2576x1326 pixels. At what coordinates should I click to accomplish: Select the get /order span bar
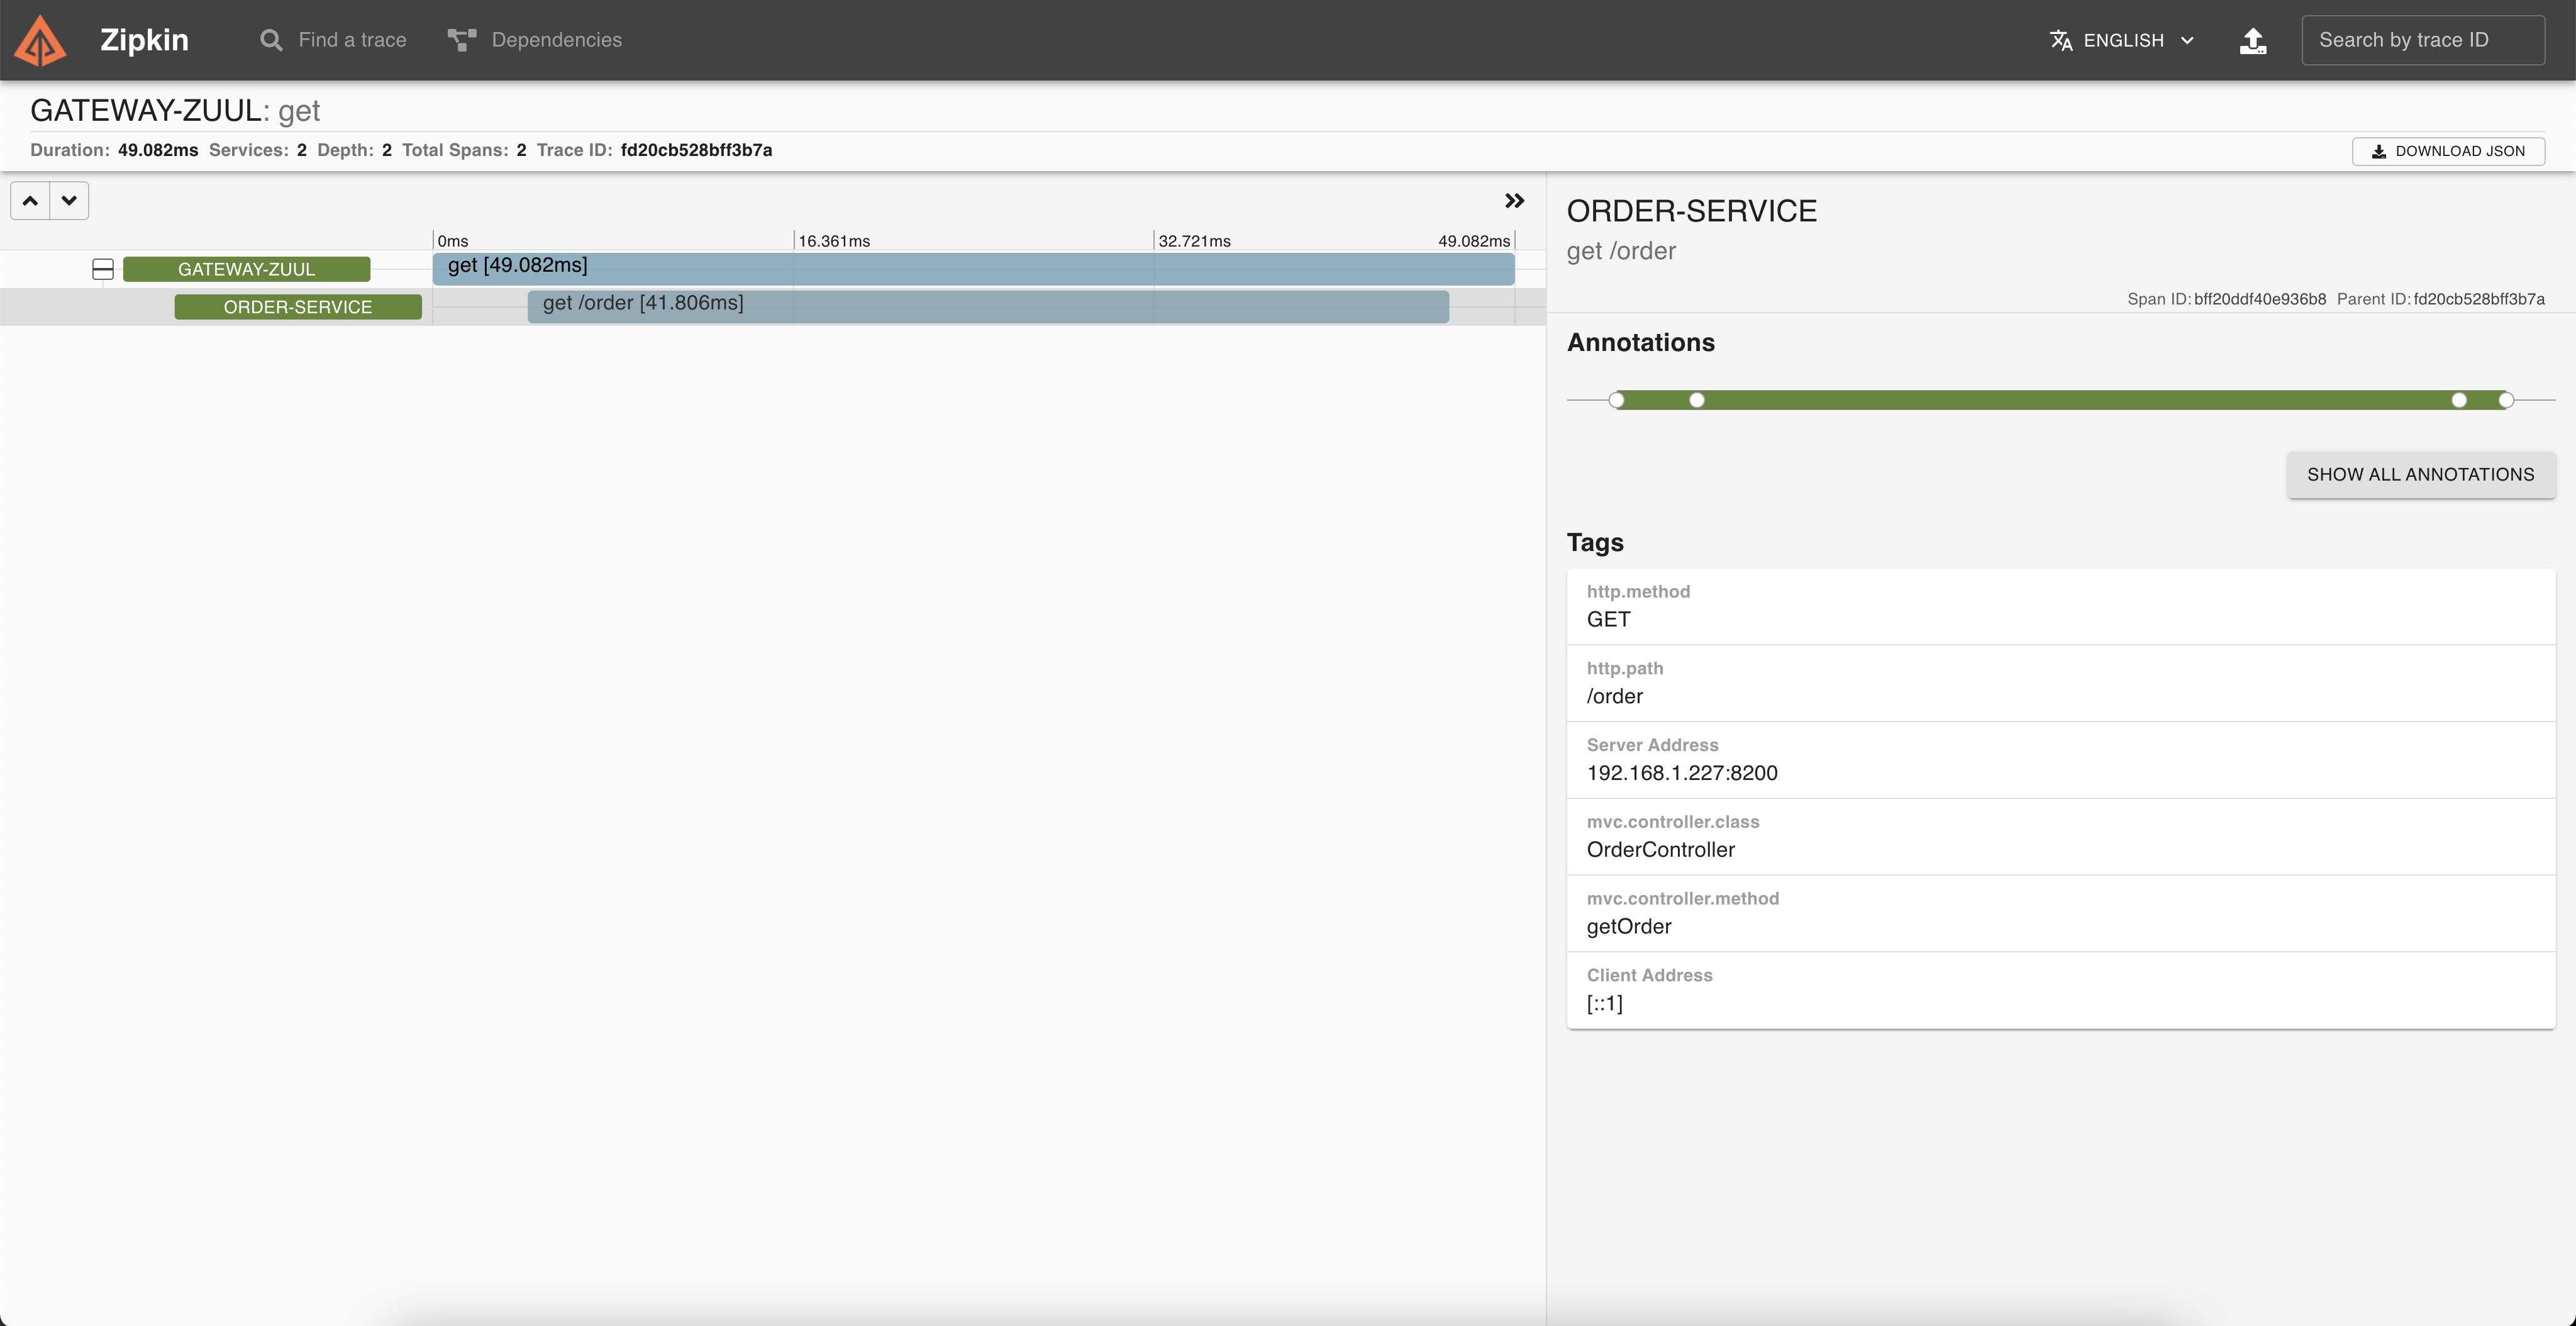[987, 305]
